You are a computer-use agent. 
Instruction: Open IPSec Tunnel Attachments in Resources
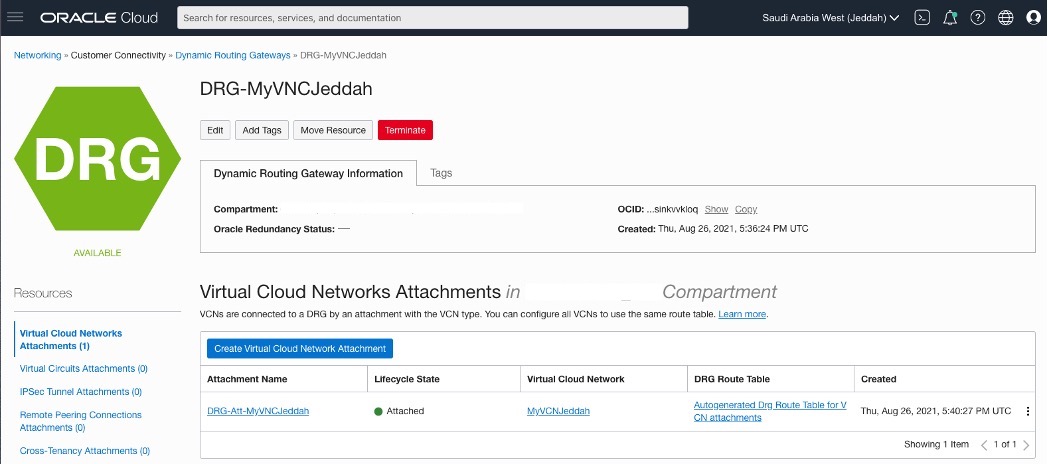tap(81, 392)
